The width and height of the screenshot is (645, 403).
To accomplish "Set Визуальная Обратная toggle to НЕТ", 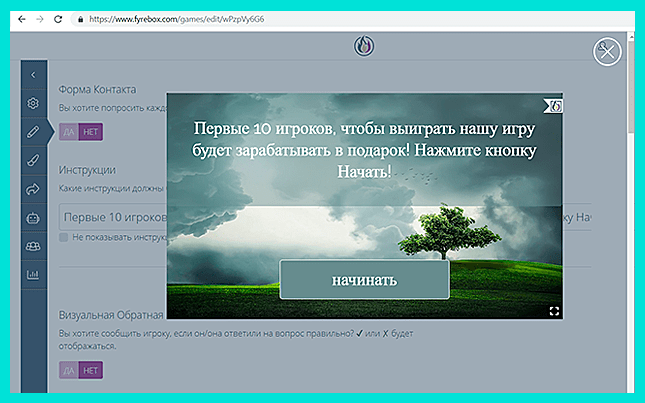I will click(x=90, y=371).
